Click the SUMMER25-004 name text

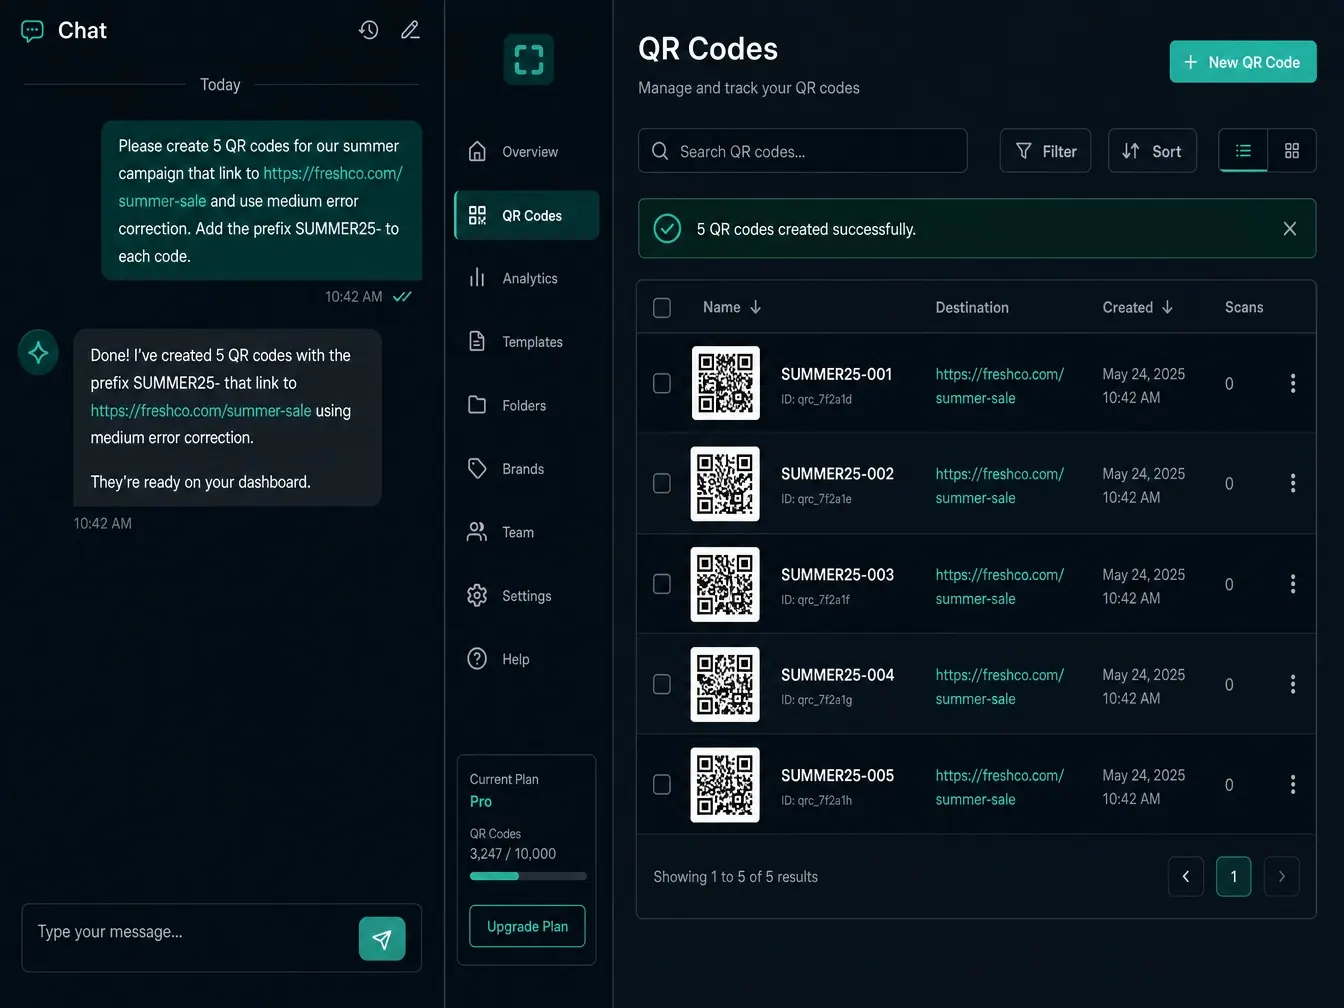[837, 675]
